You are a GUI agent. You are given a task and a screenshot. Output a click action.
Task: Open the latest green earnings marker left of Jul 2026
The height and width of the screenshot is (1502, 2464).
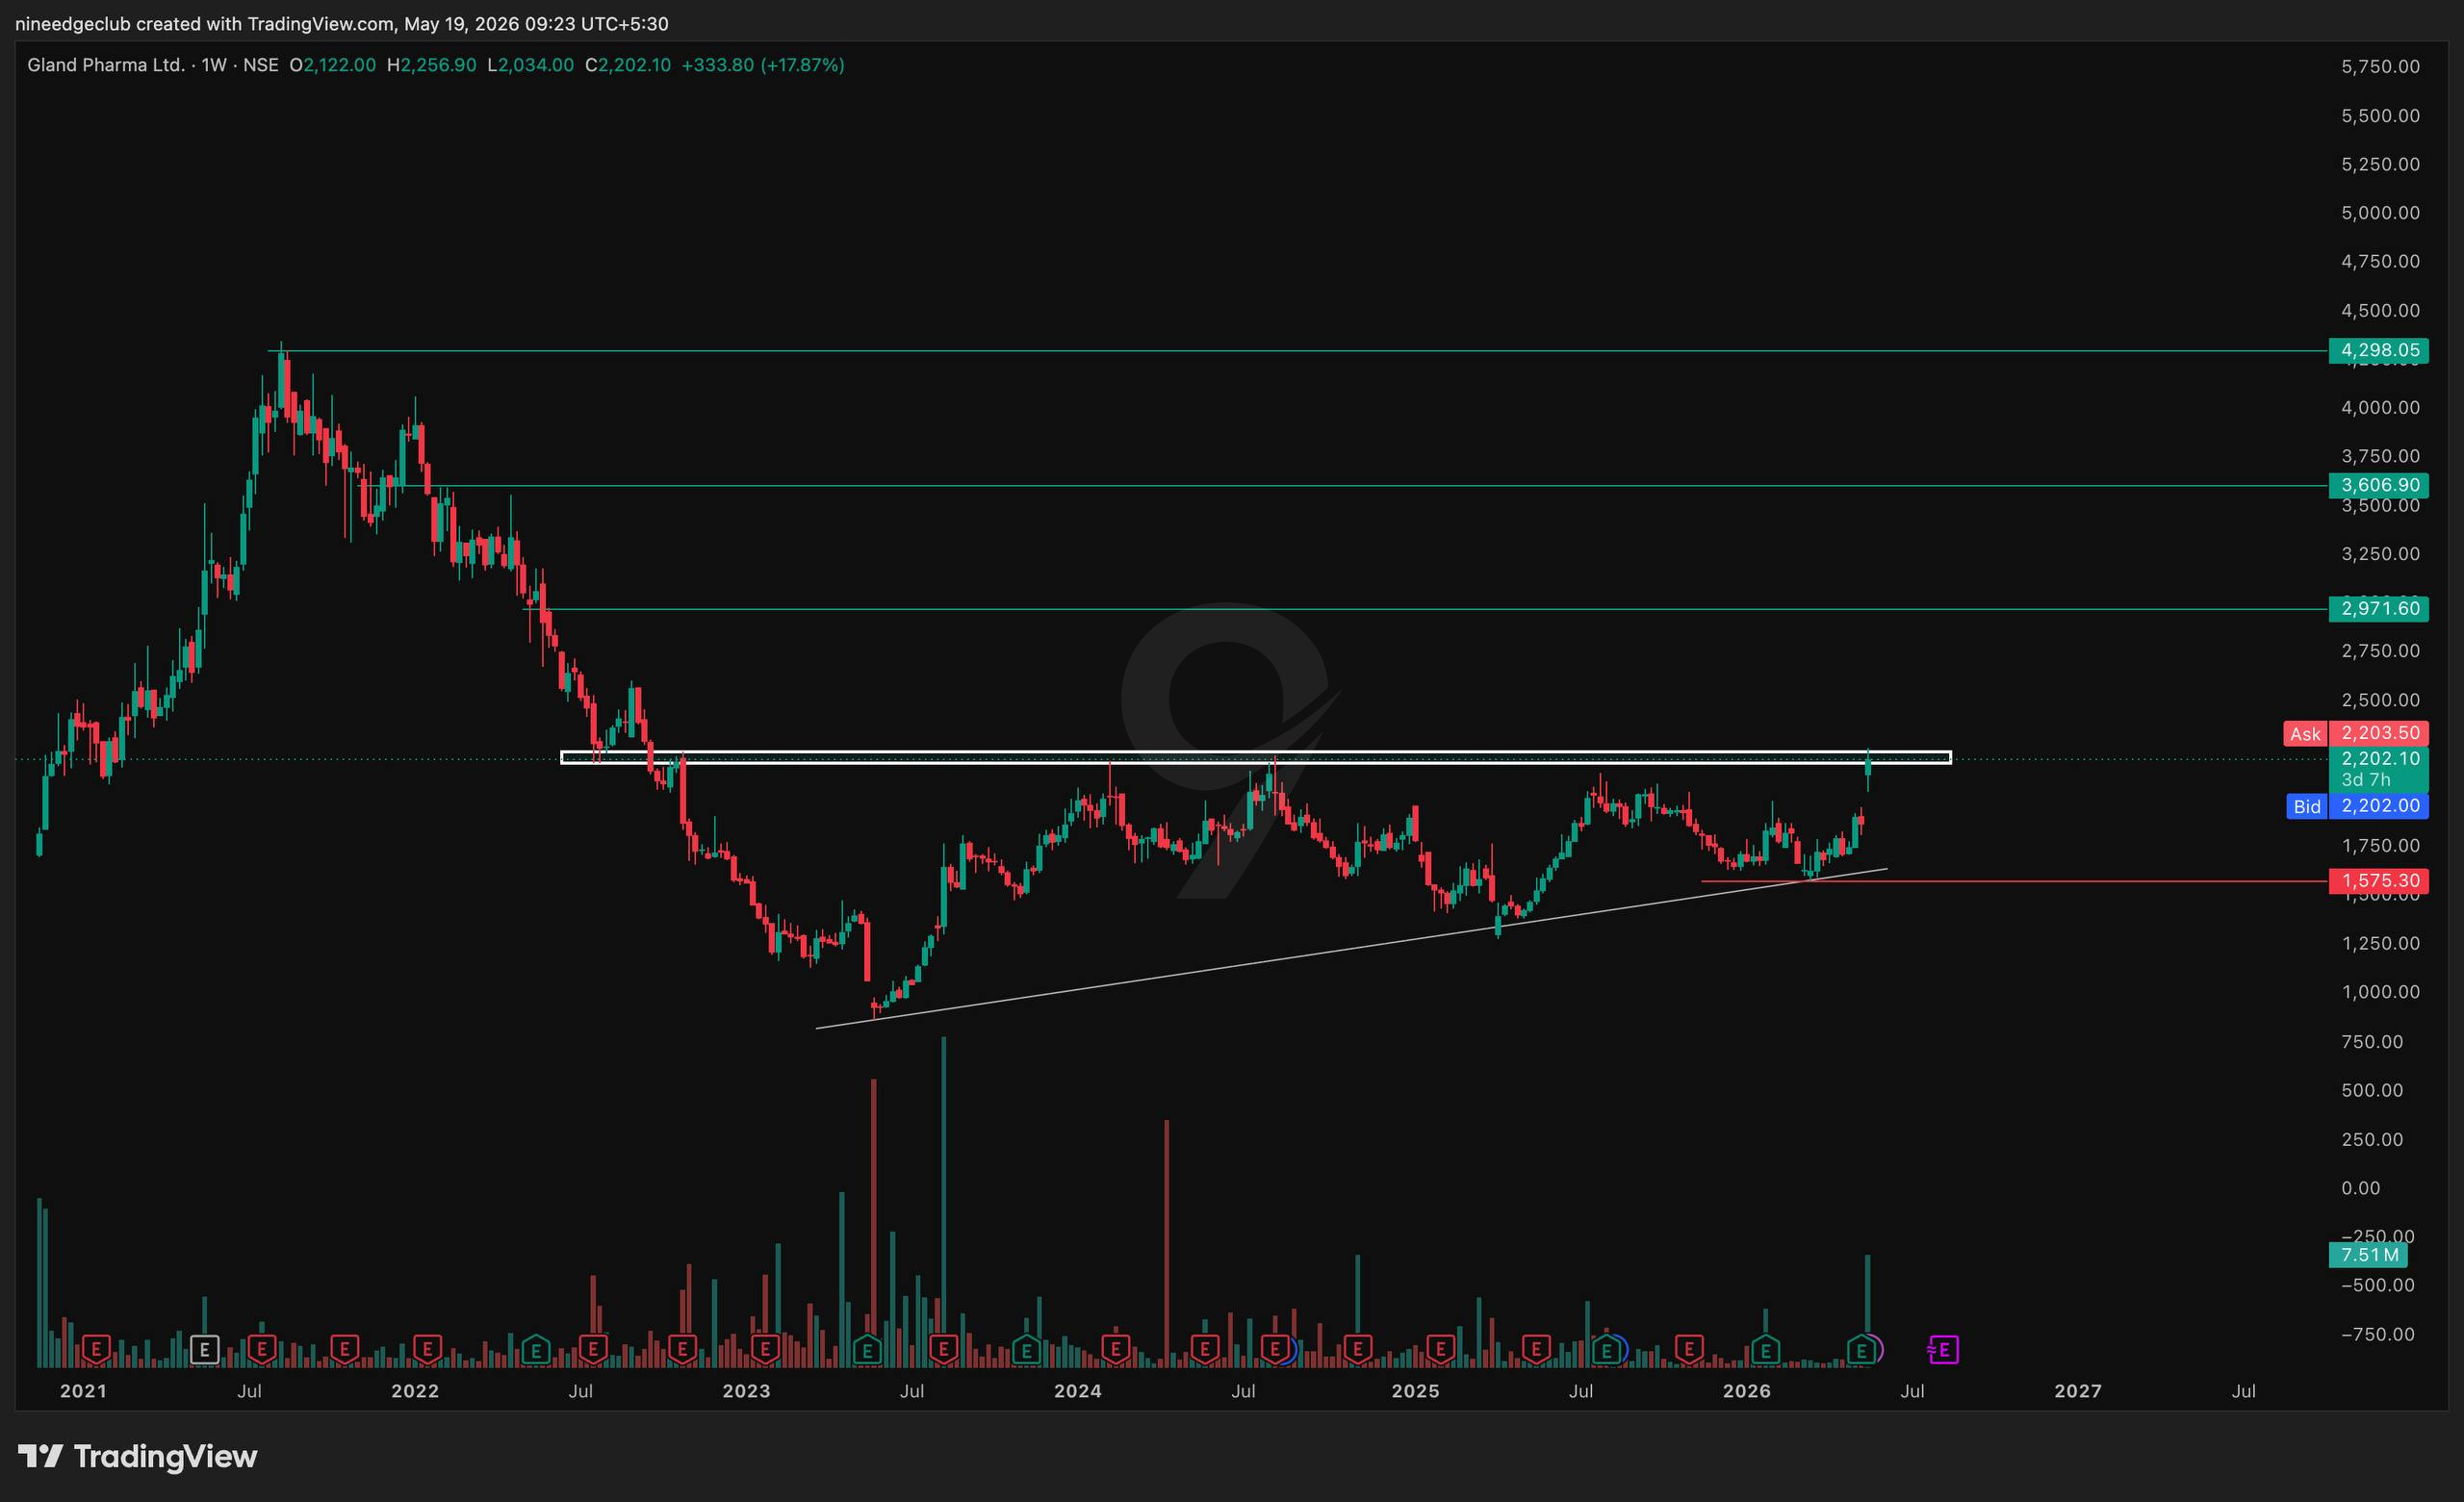[1861, 1350]
